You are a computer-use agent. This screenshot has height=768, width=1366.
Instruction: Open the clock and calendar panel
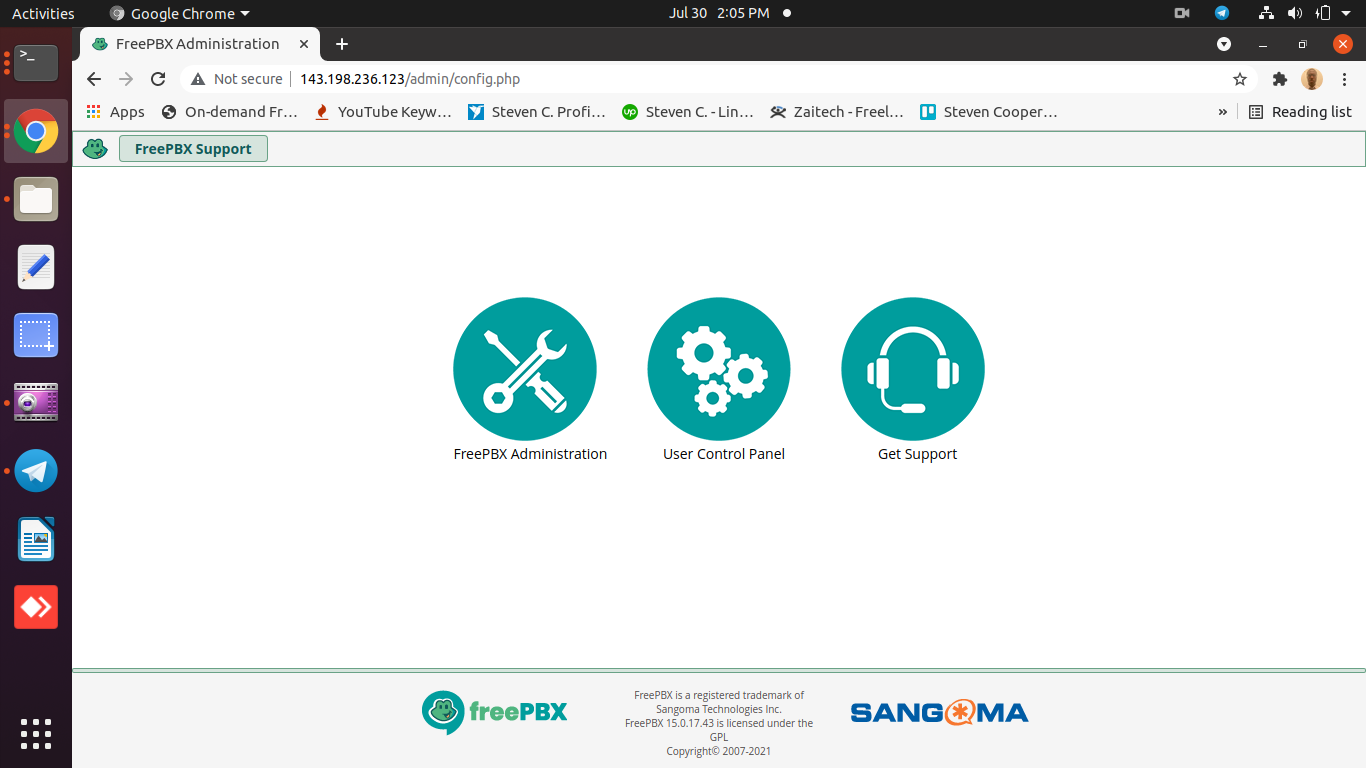coord(719,13)
